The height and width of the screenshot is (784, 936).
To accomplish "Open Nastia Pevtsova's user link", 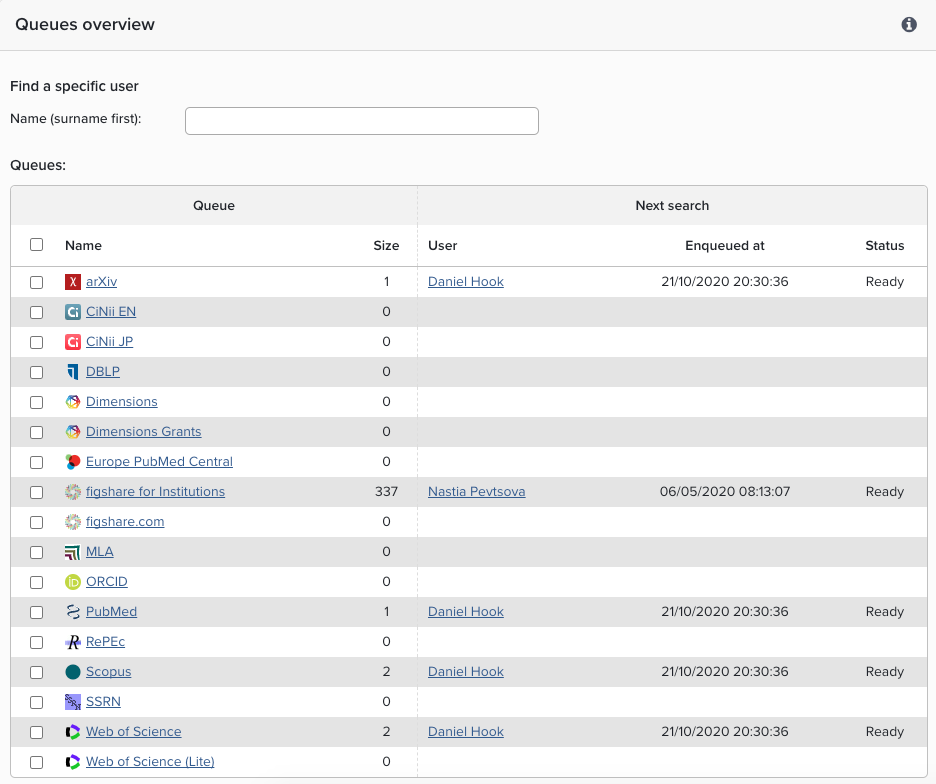I will pos(476,492).
